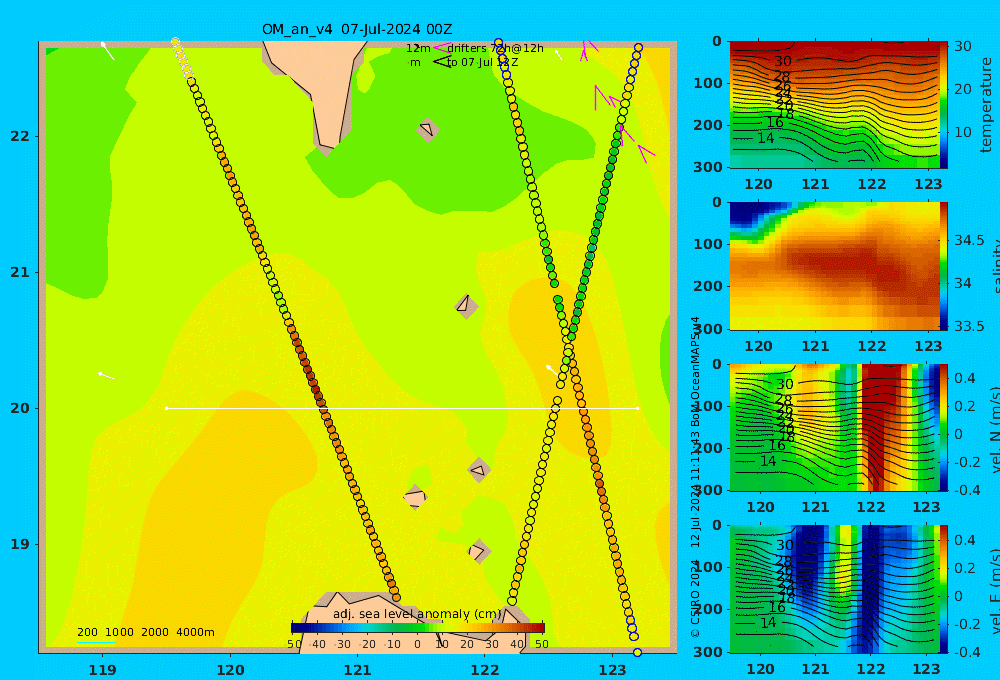This screenshot has width=1000, height=680.
Task: Click the map title OM_an_v4 07-Jul-2024 00Z
Action: [357, 29]
